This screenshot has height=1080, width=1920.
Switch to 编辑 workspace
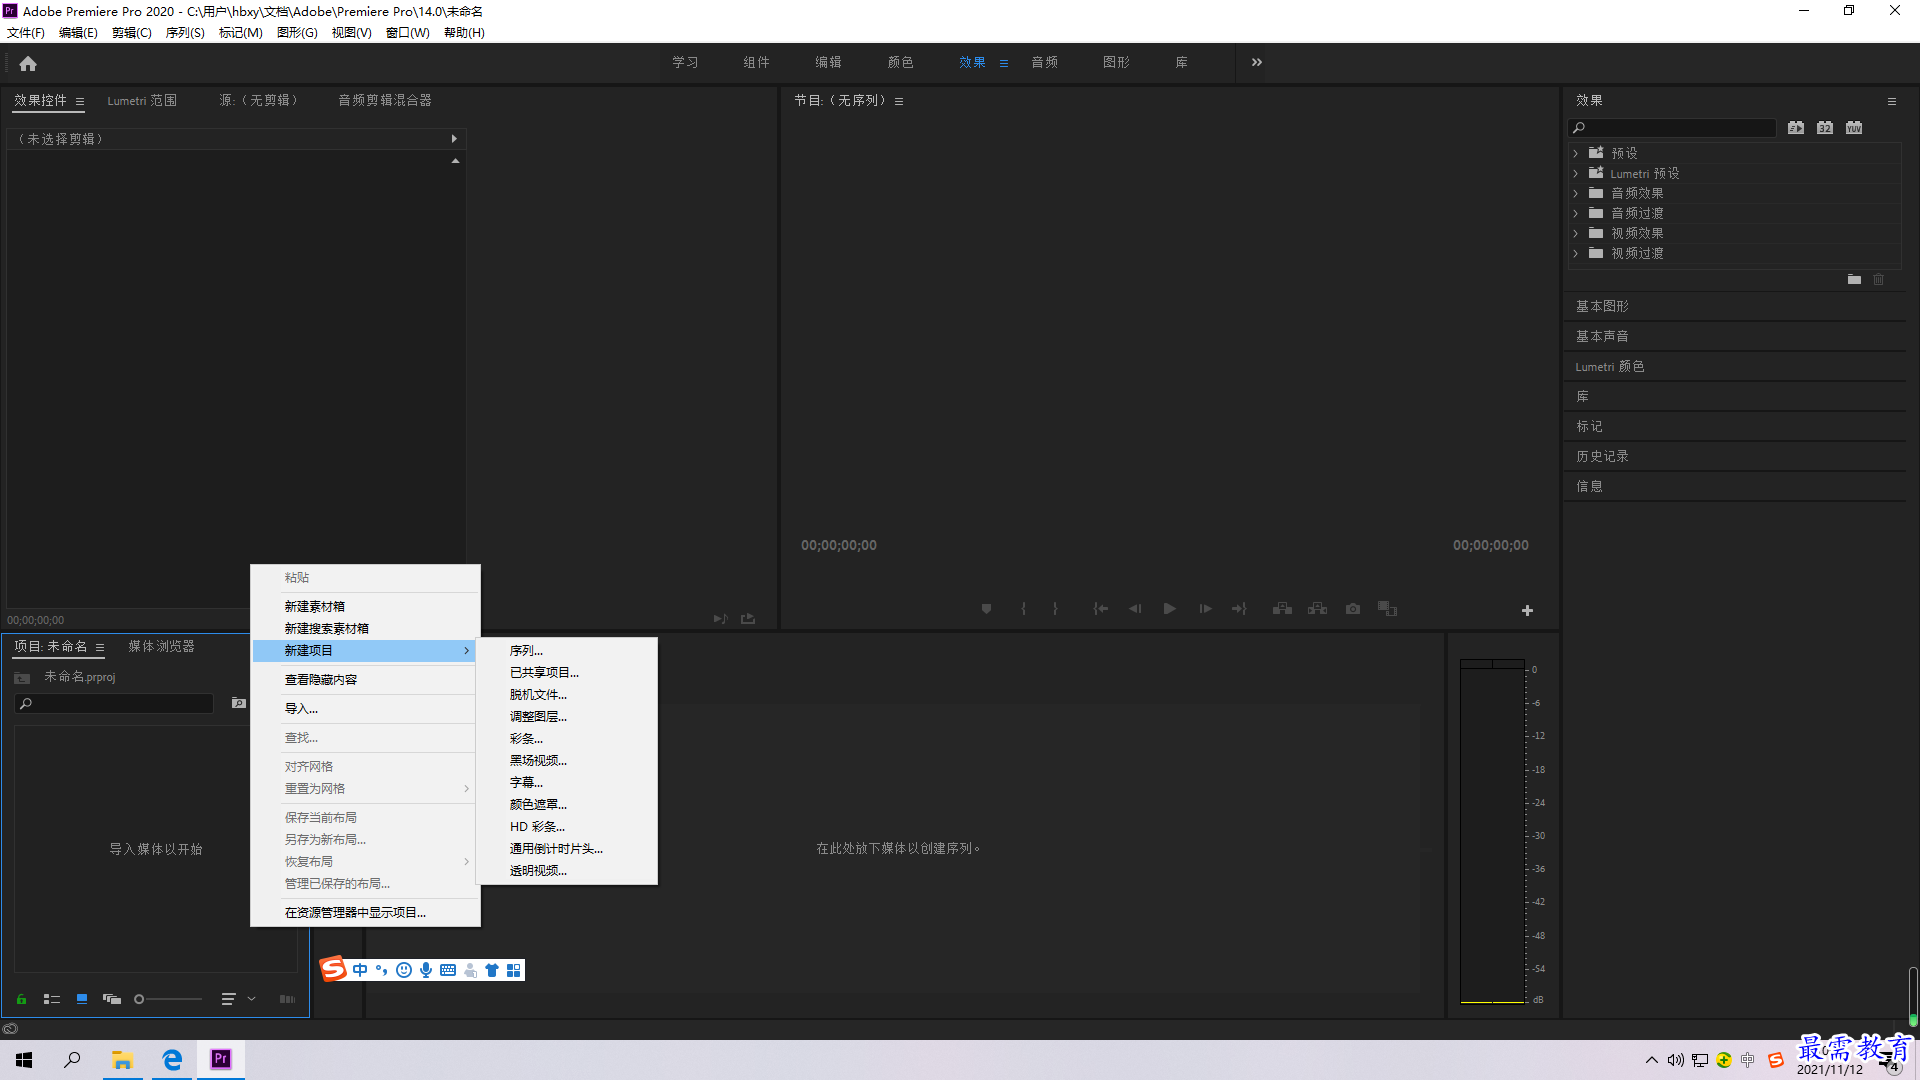pos(828,62)
